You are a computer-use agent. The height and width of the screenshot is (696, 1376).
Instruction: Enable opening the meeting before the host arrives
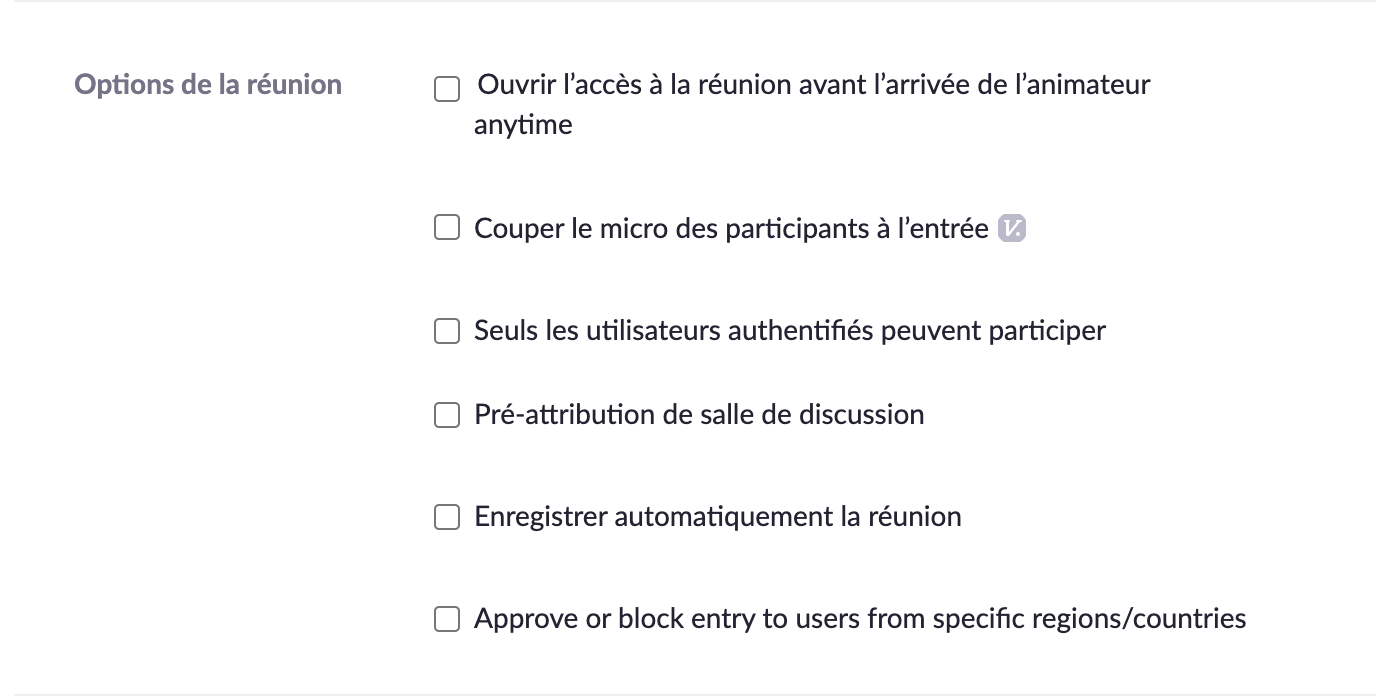pyautogui.click(x=446, y=90)
